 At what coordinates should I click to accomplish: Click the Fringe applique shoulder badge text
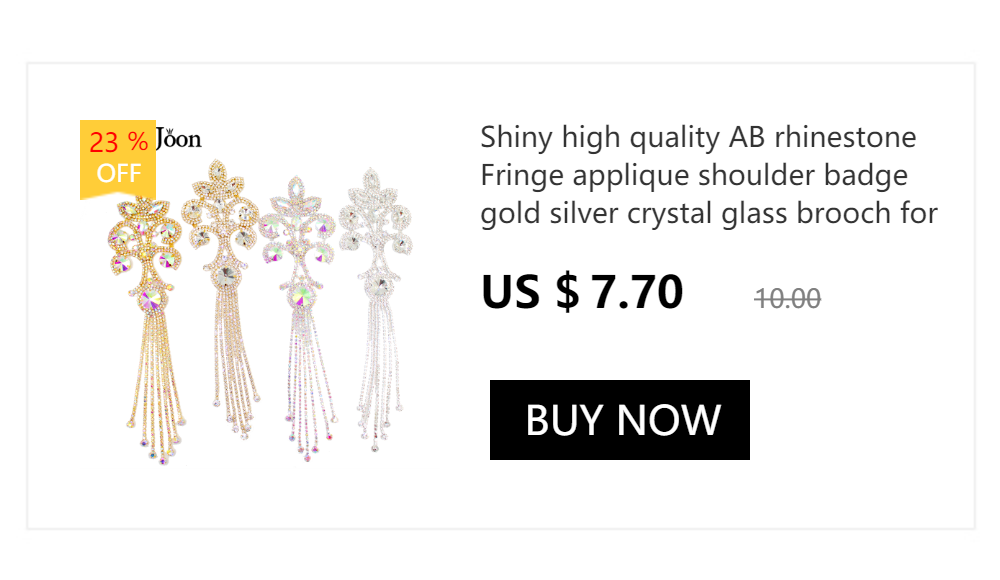tap(694, 175)
